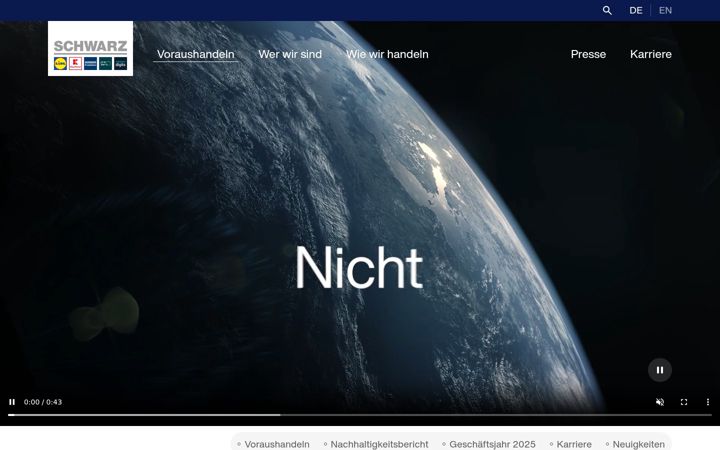Click the 0:00 / 0:43 time display
This screenshot has width=720, height=450.
(x=43, y=402)
